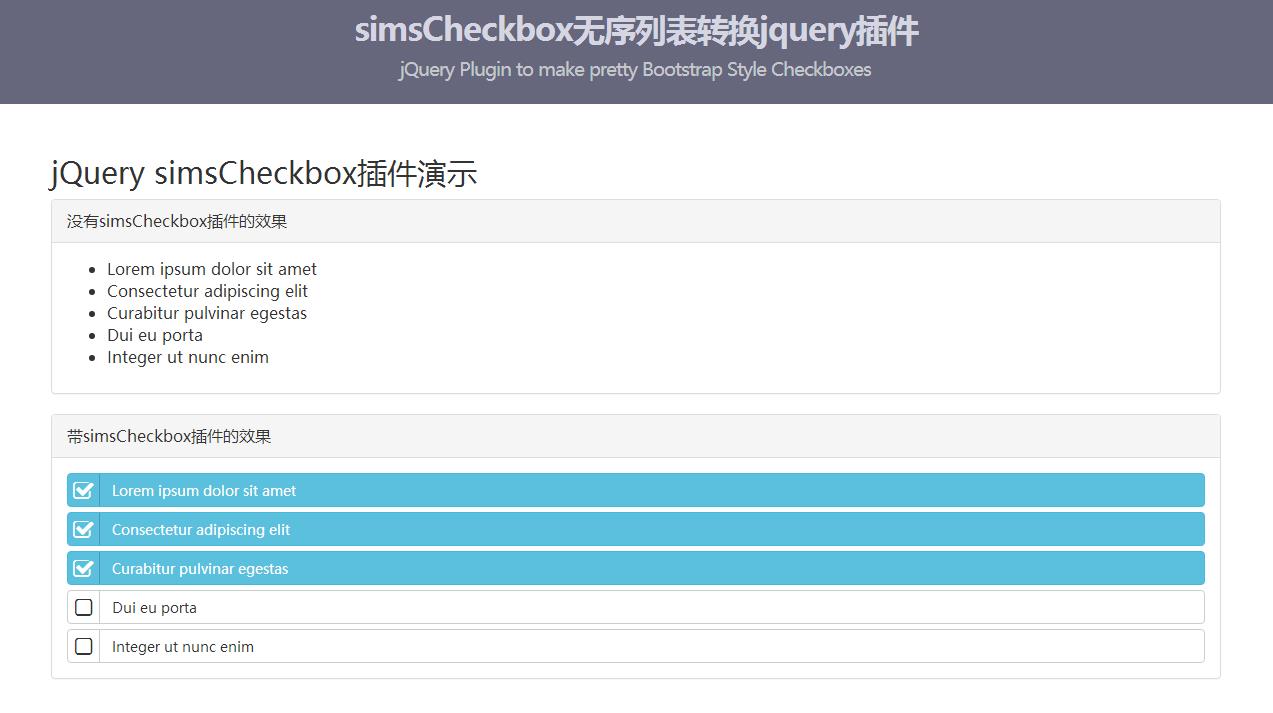Click the '带simsCheckbox插件的效果' panel header

pyautogui.click(x=636, y=436)
